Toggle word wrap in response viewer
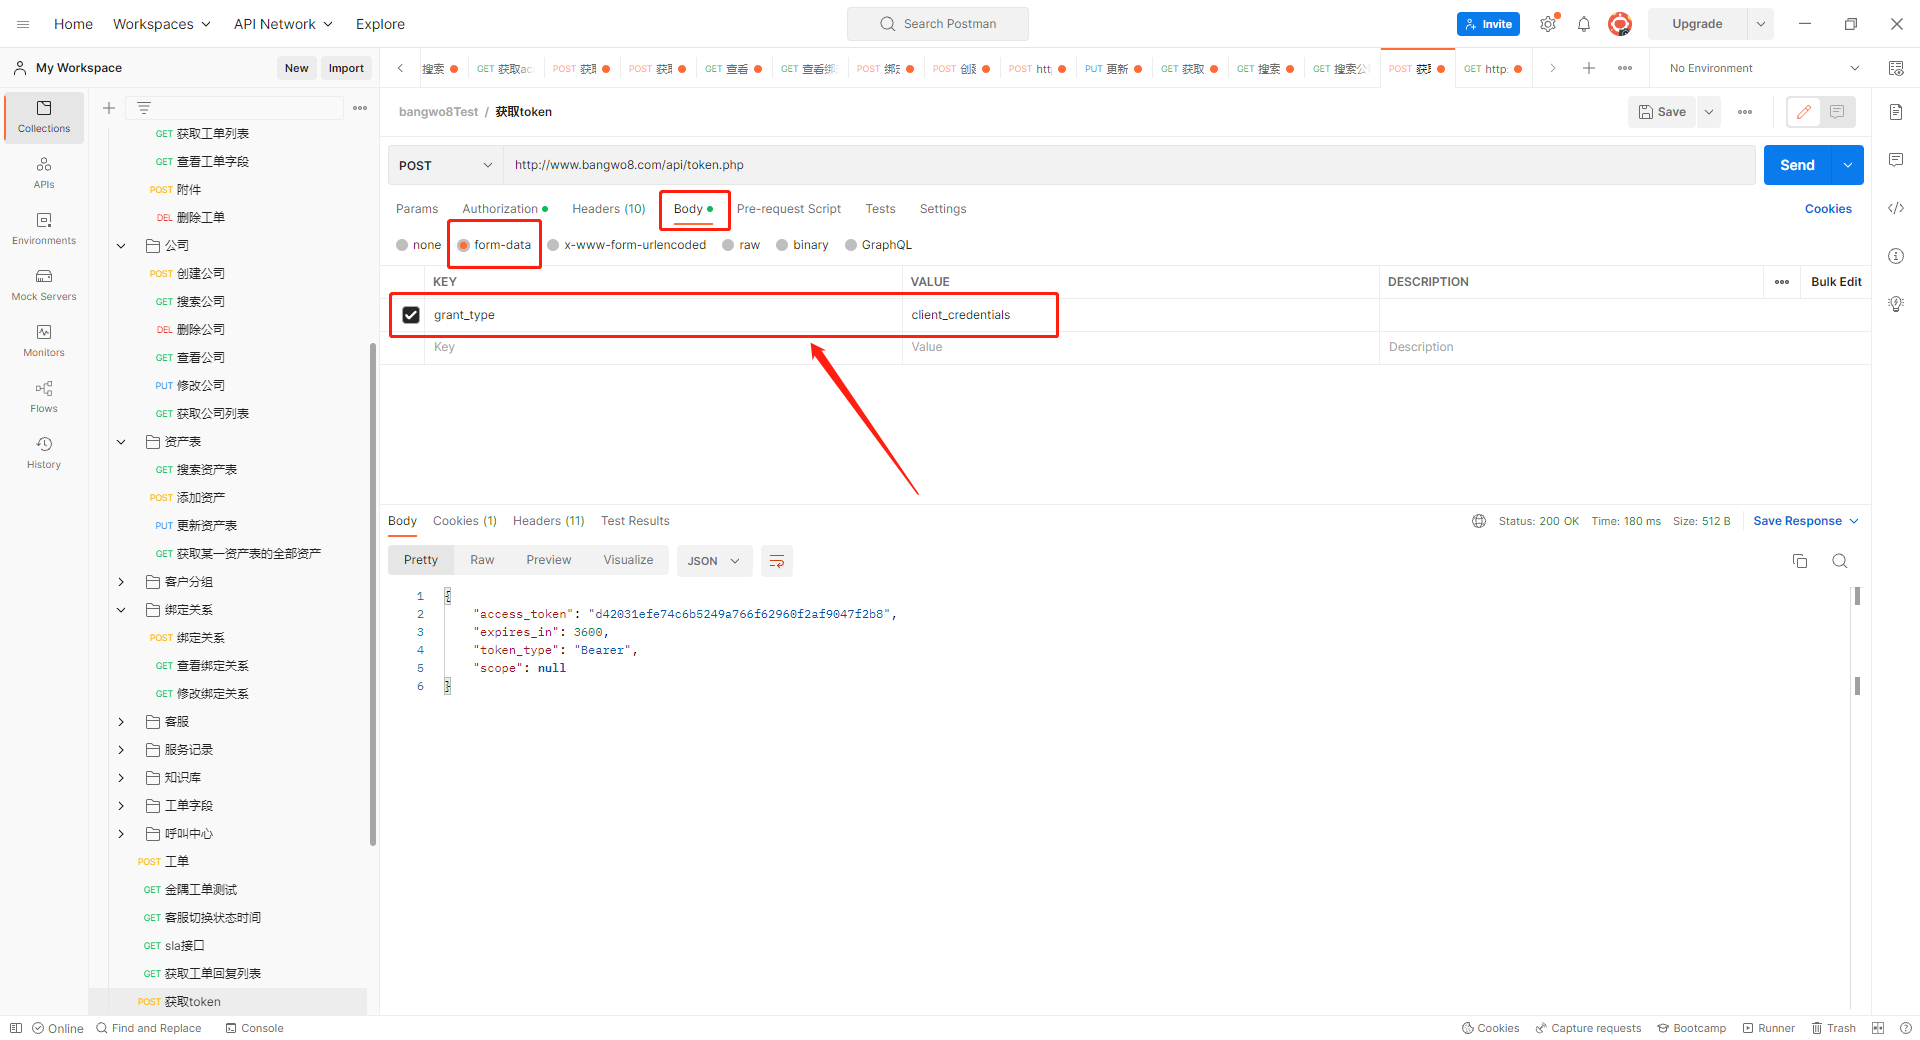This screenshot has width=1920, height=1040. click(777, 561)
